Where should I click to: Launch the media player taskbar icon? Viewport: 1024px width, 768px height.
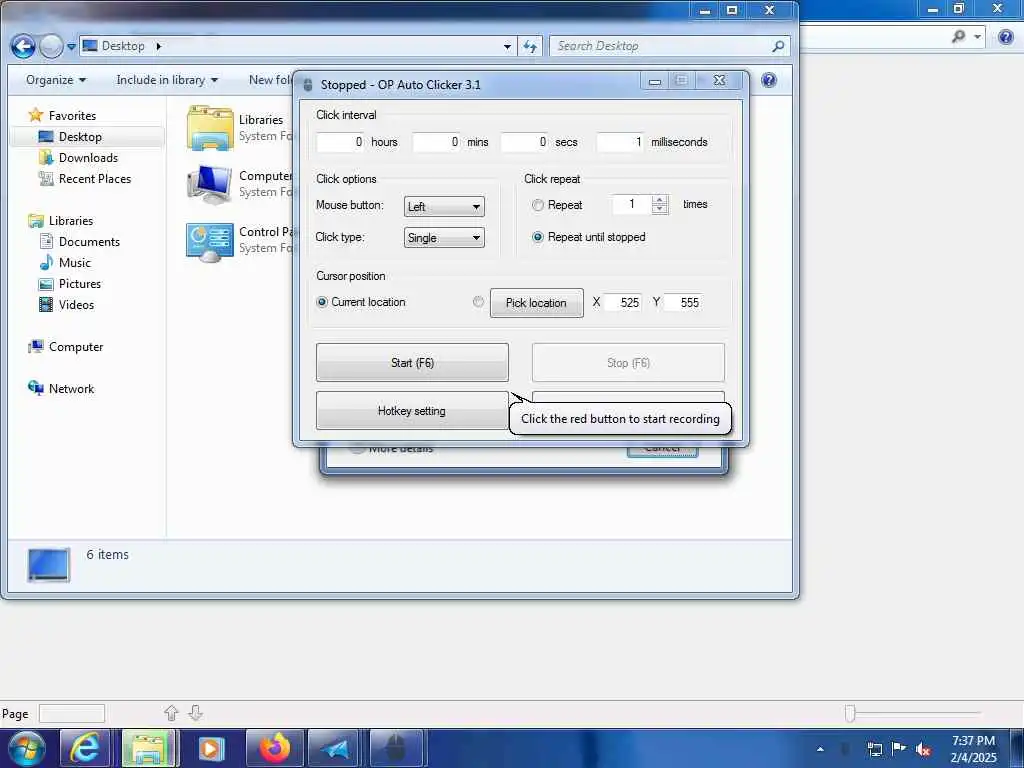(211, 748)
